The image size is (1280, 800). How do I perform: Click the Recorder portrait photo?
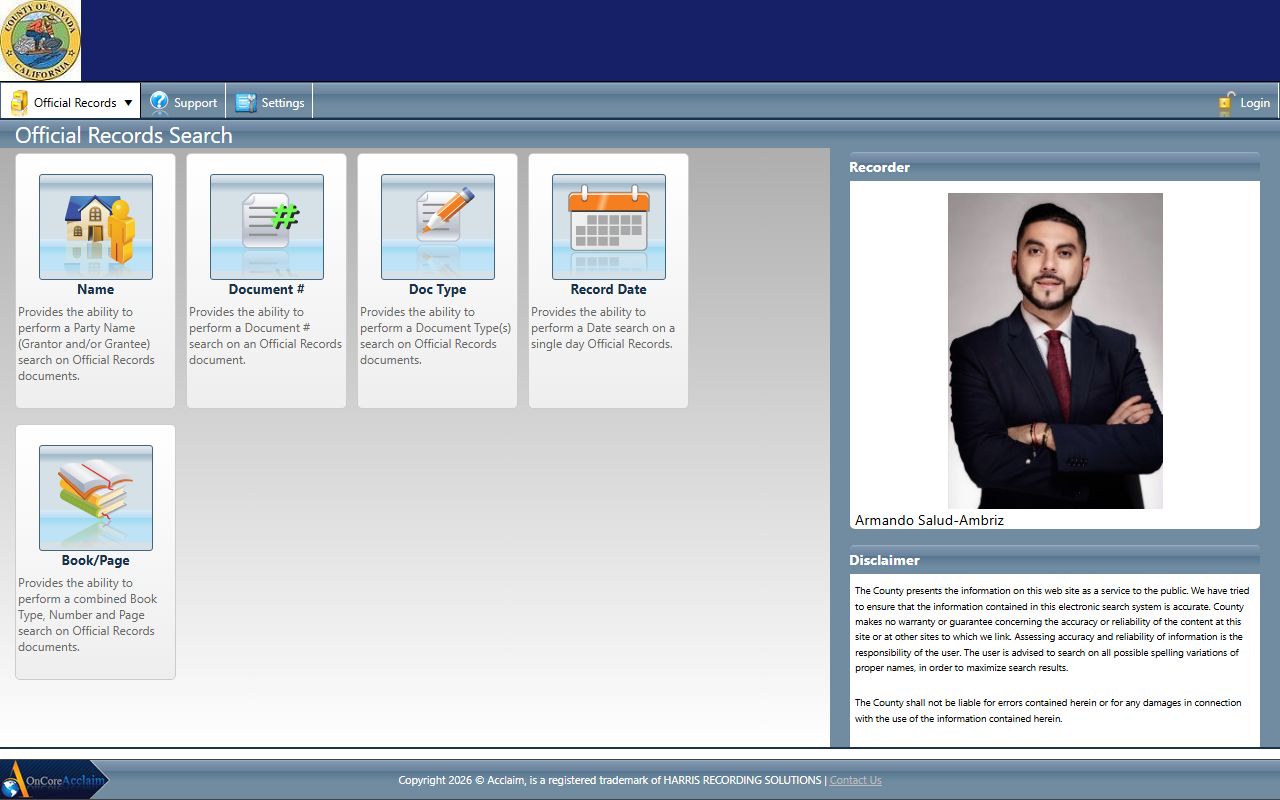1055,350
